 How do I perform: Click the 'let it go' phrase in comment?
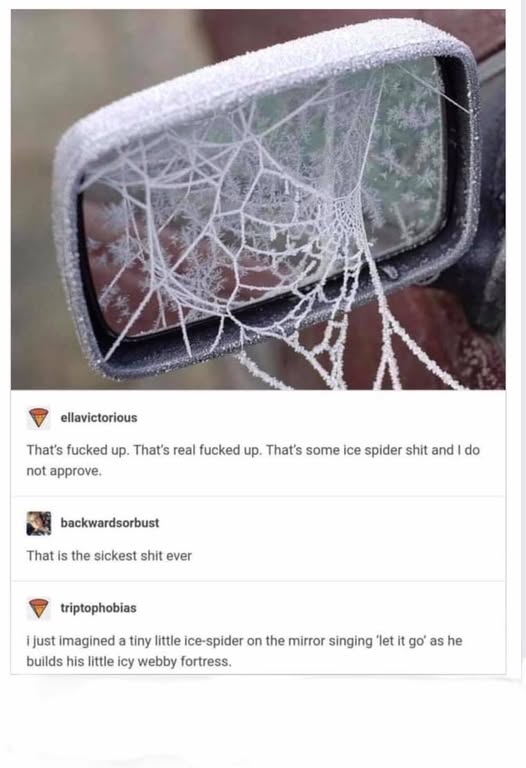click(401, 641)
